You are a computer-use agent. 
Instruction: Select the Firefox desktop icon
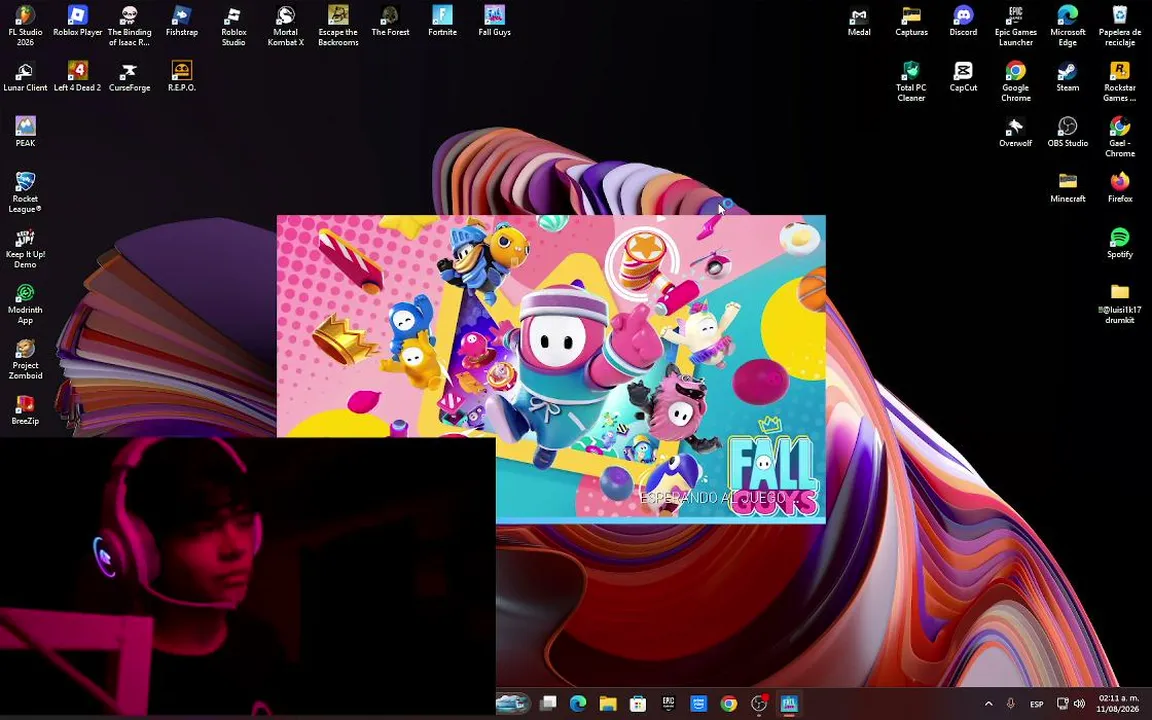pos(1120,188)
